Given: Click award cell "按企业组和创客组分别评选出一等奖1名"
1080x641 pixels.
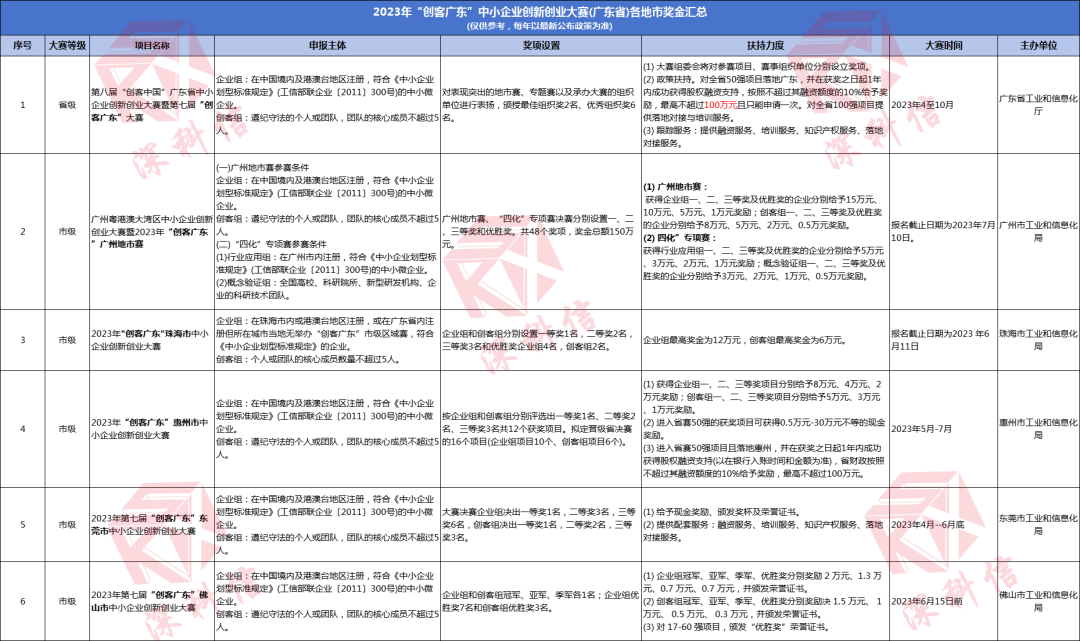Looking at the screenshot, I should [541, 429].
